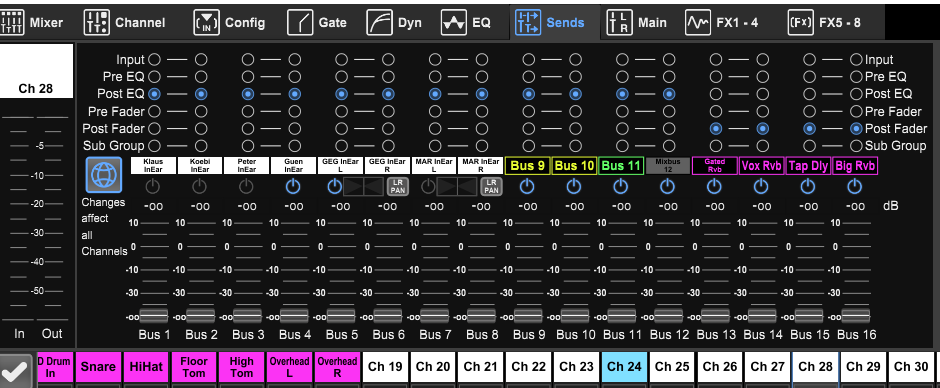Open the FX1 - 4 tab

coord(722,23)
